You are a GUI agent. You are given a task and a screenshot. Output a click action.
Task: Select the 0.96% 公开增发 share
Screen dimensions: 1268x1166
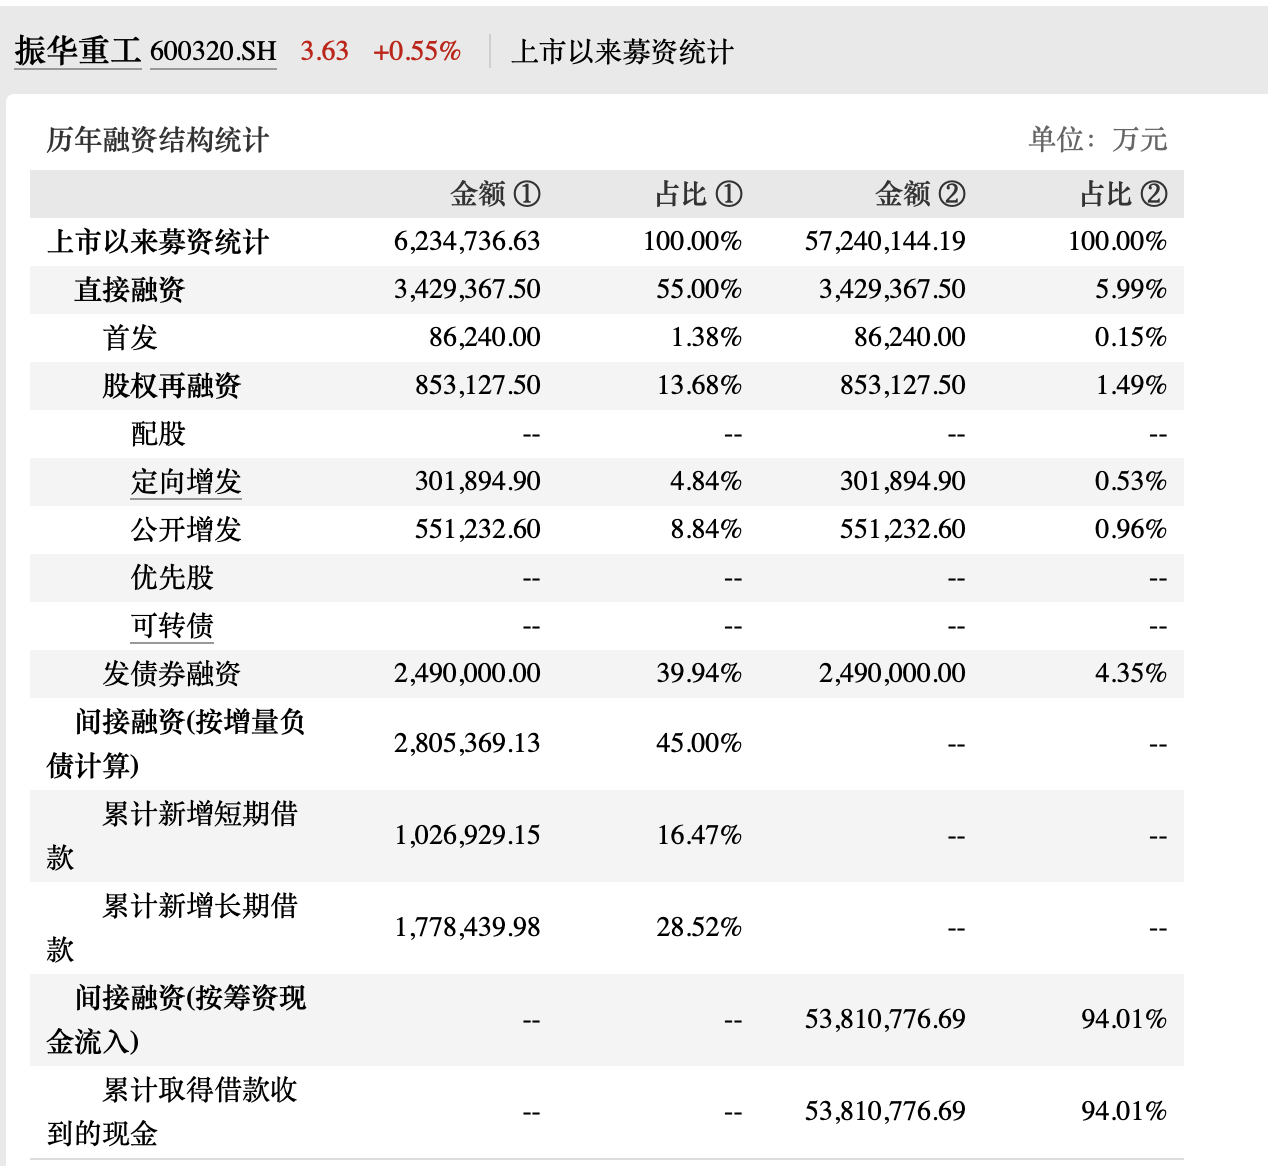(x=1131, y=529)
